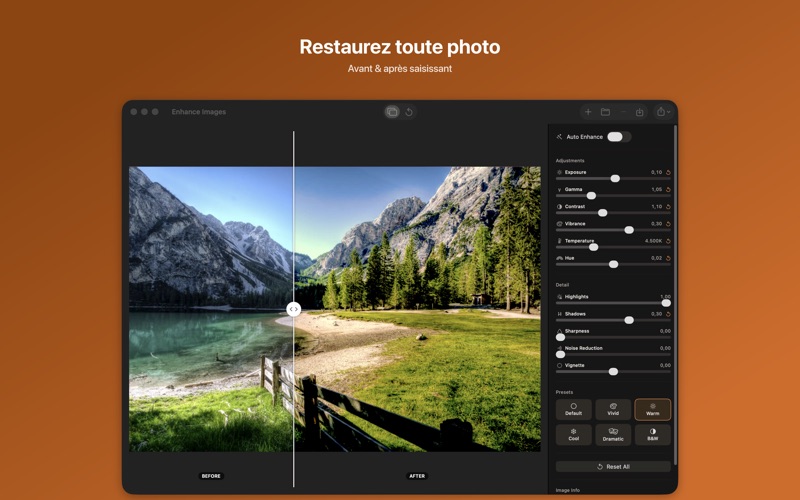Image resolution: width=800 pixels, height=500 pixels.
Task: Click the Exposure sun icon
Action: [x=559, y=172]
